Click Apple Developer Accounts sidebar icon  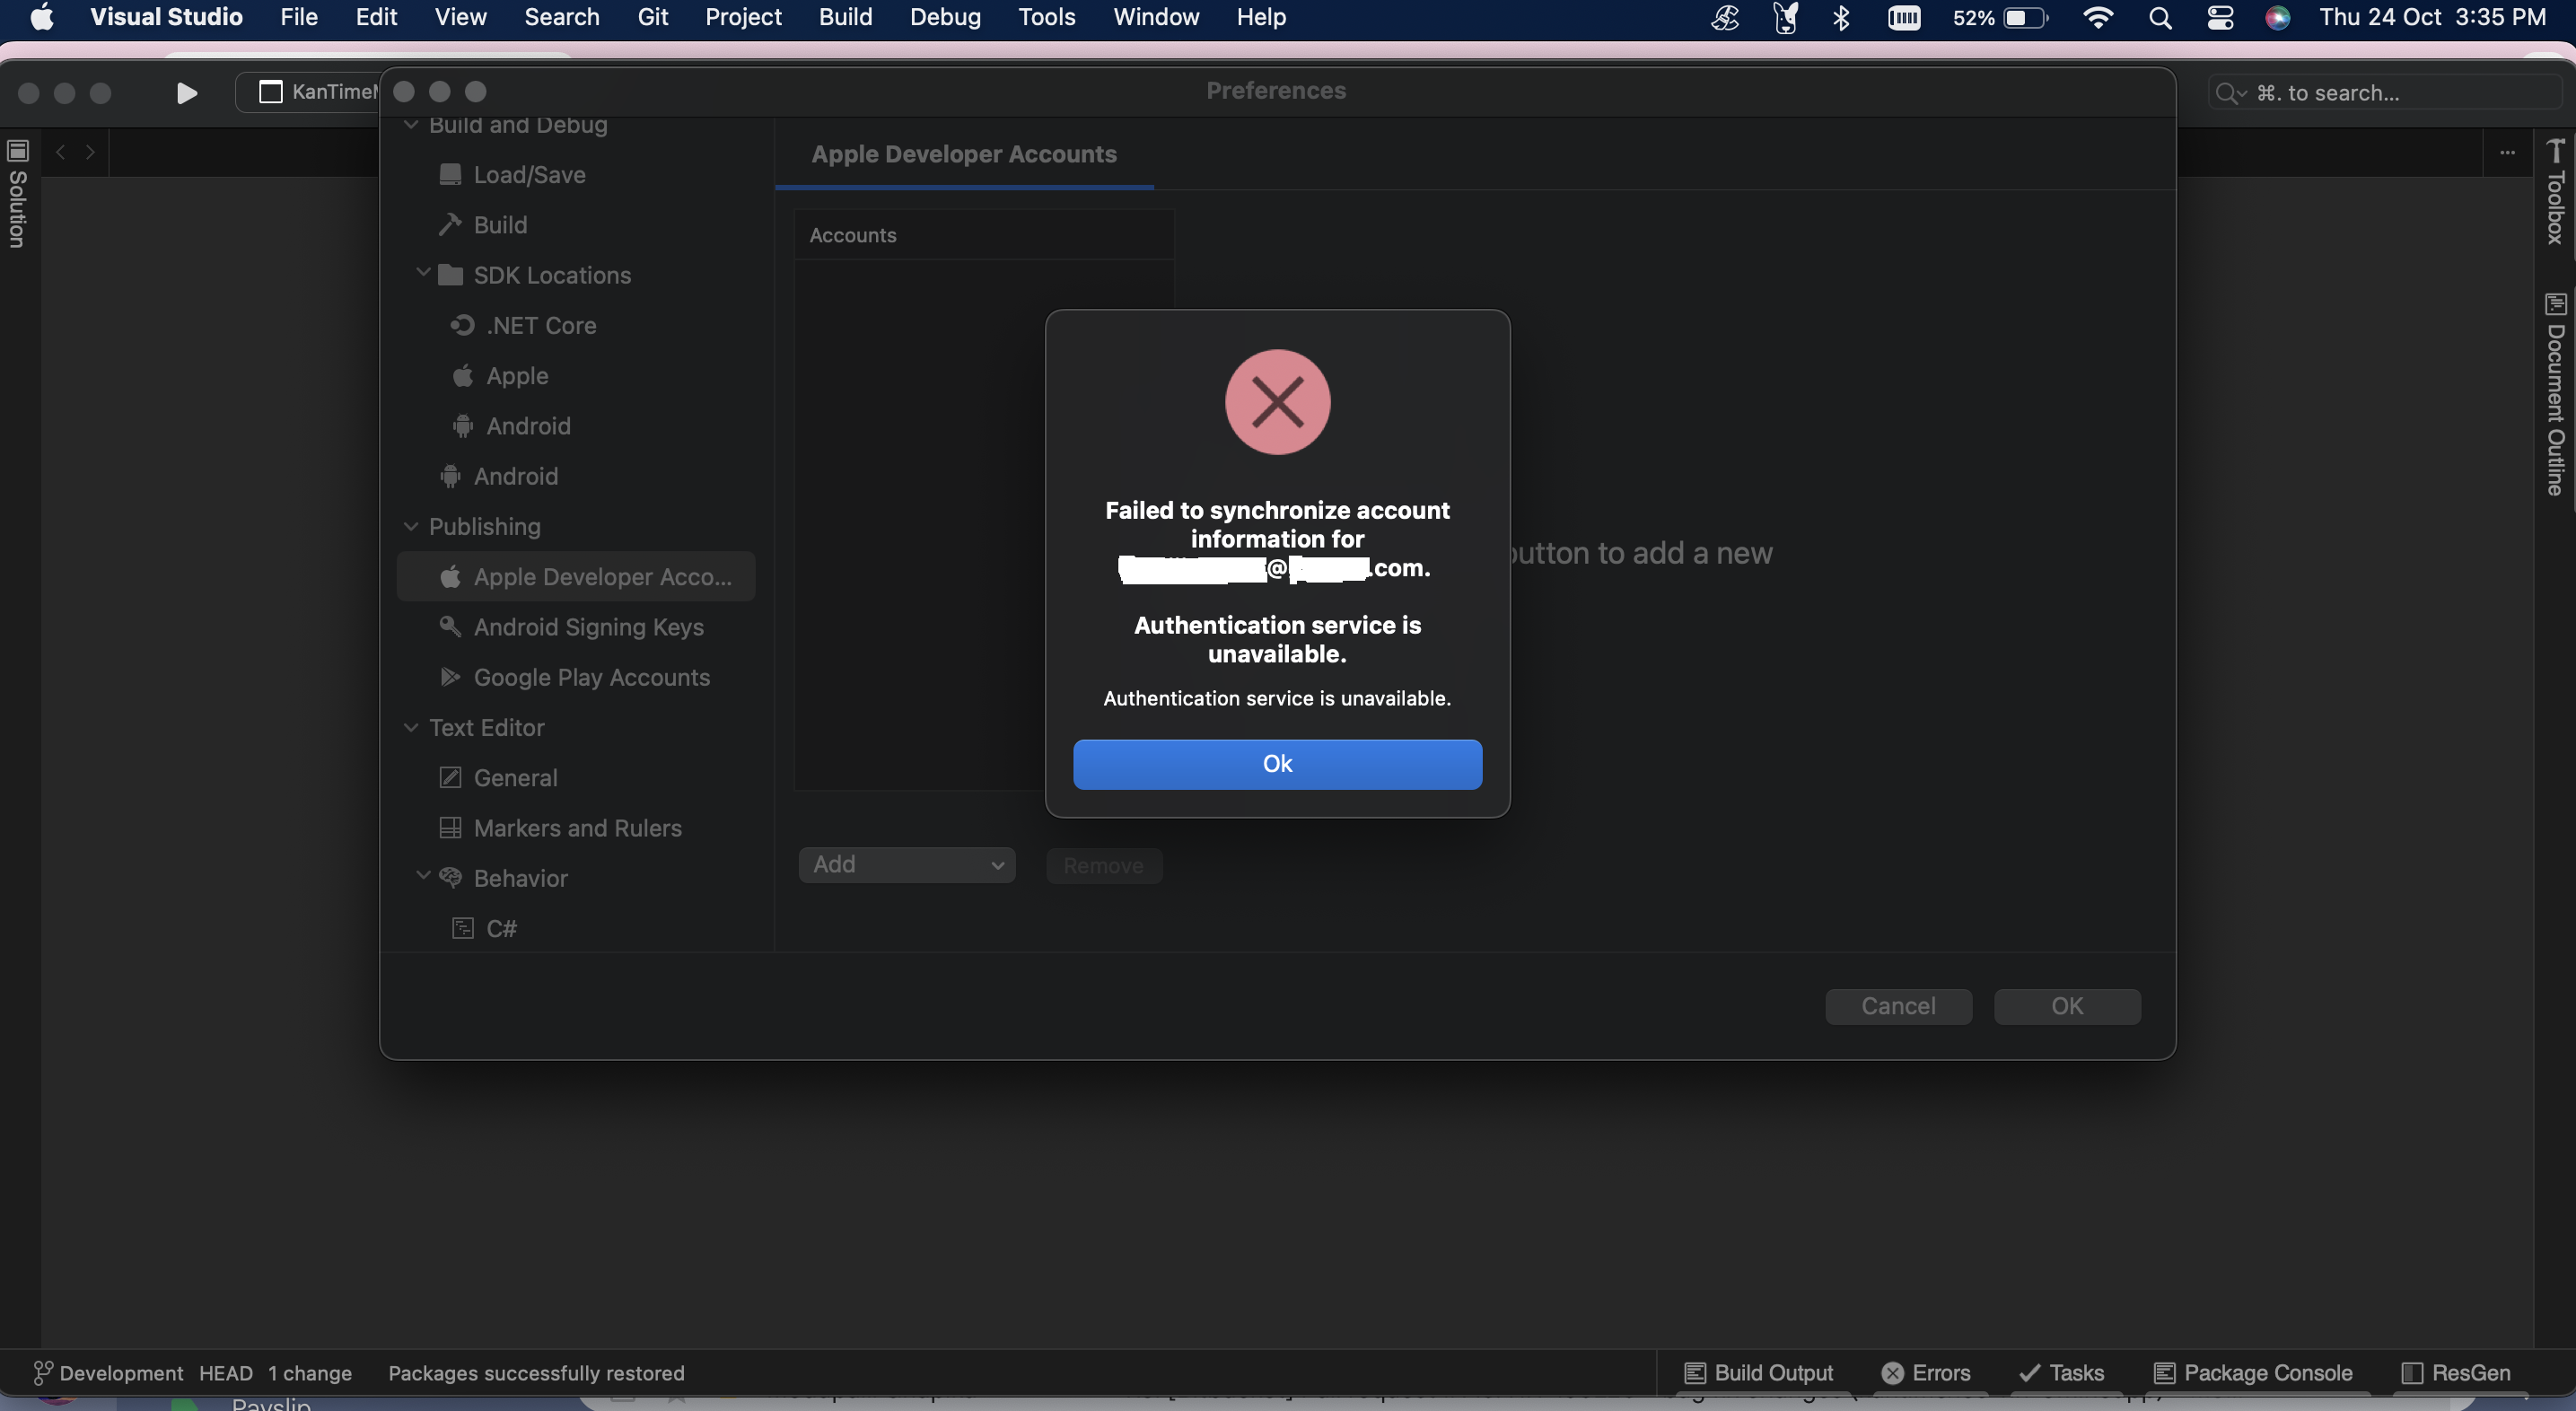pyautogui.click(x=451, y=576)
